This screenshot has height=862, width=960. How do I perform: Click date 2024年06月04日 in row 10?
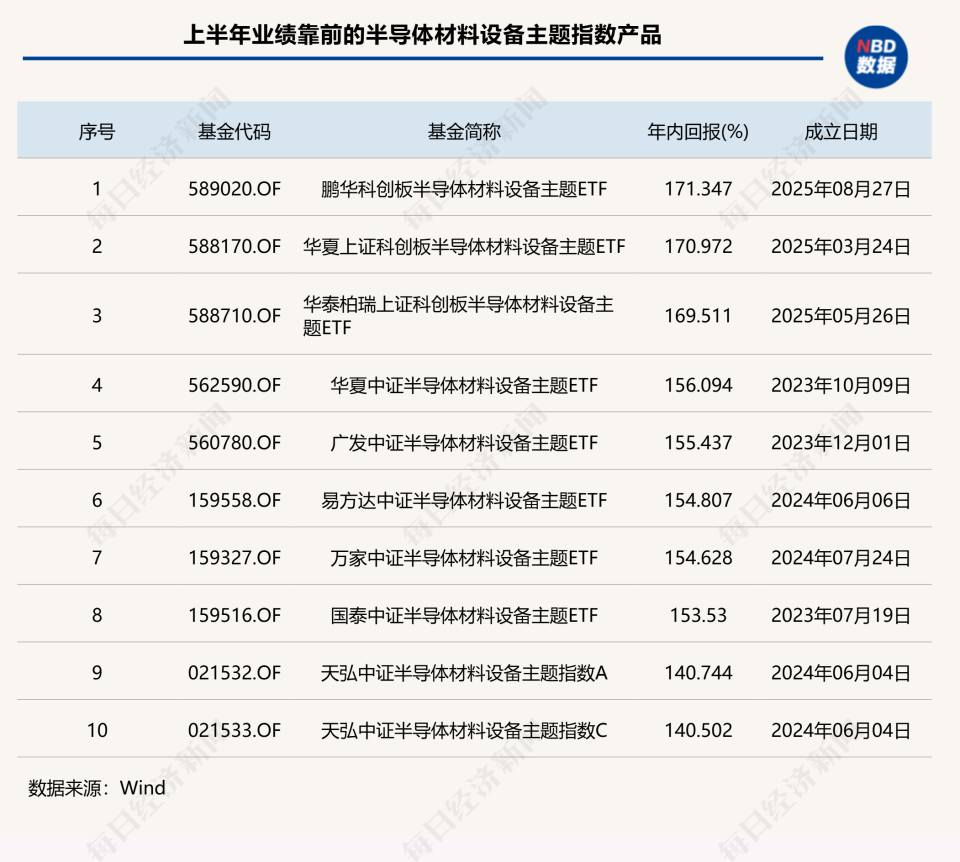point(841,730)
